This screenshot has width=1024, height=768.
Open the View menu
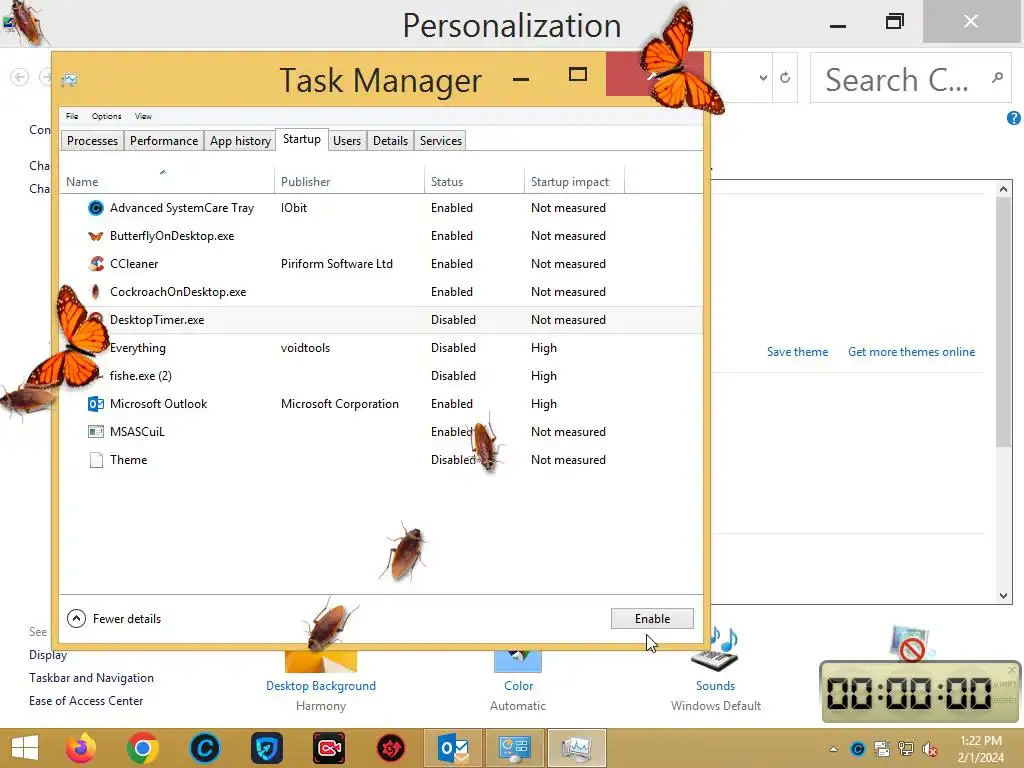coord(143,116)
